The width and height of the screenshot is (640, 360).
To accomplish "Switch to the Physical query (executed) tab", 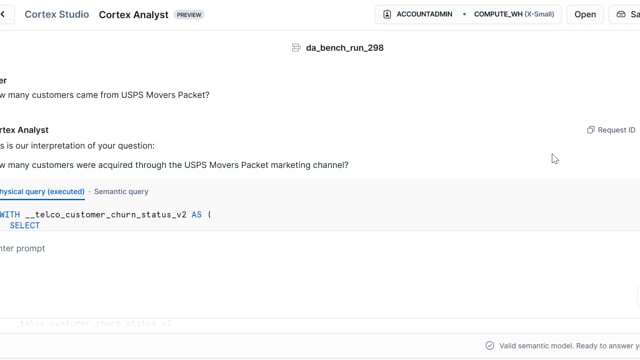I will pos(42,191).
